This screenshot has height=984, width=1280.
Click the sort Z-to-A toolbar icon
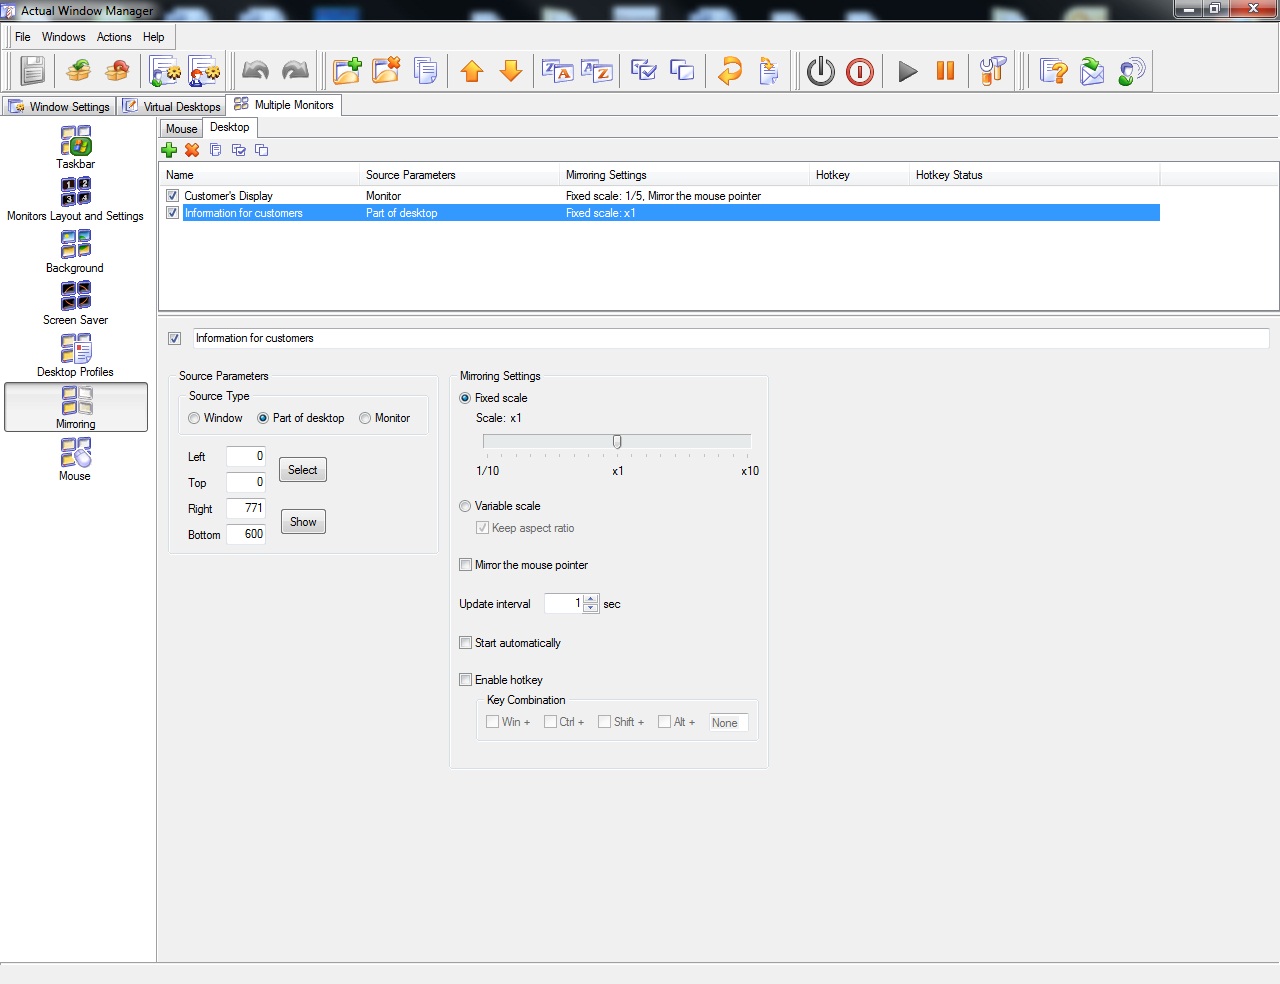point(557,71)
